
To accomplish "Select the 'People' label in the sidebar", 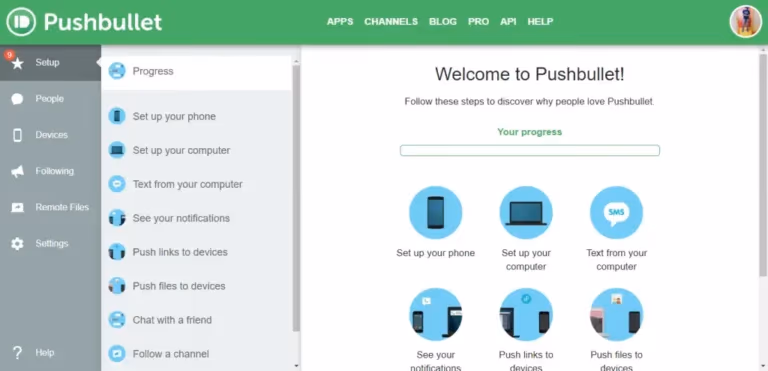I will click(49, 99).
